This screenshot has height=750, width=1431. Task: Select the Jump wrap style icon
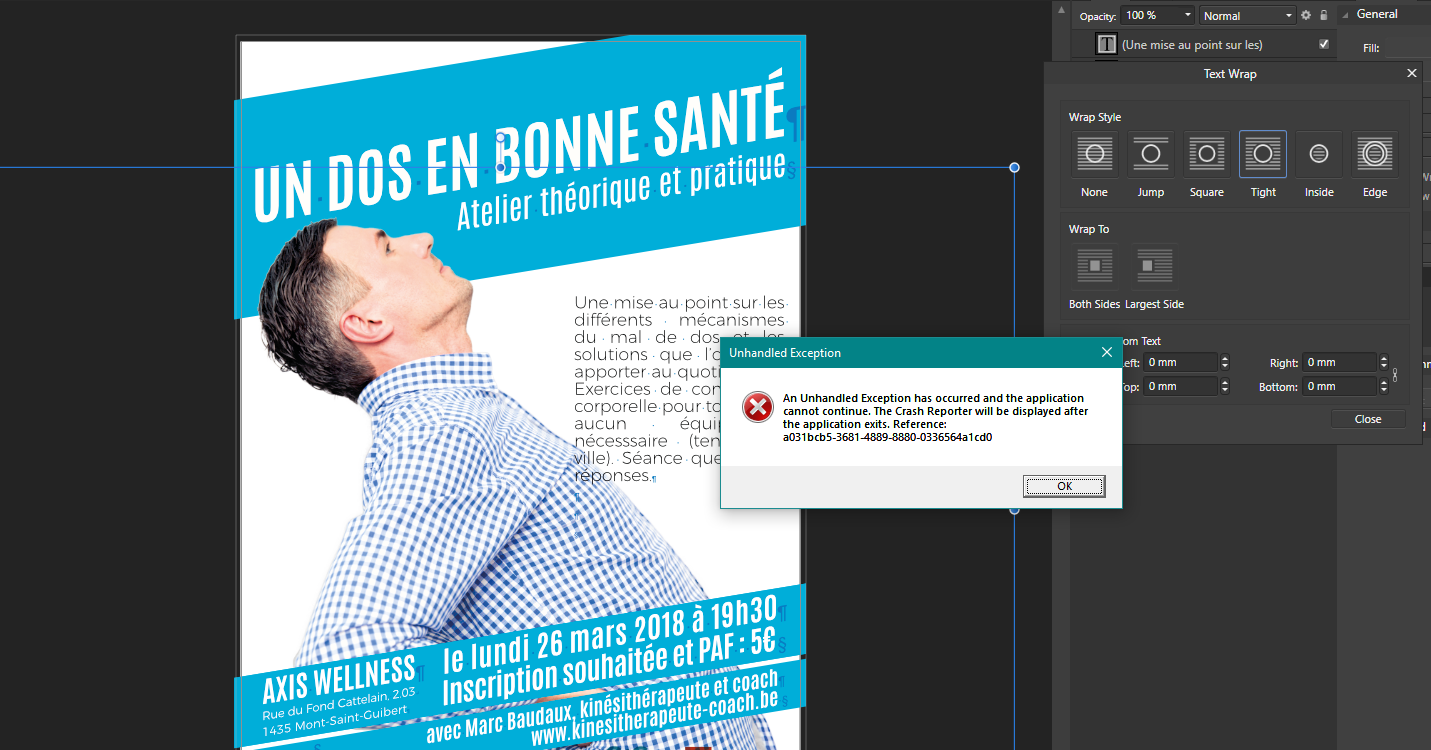click(x=1151, y=154)
